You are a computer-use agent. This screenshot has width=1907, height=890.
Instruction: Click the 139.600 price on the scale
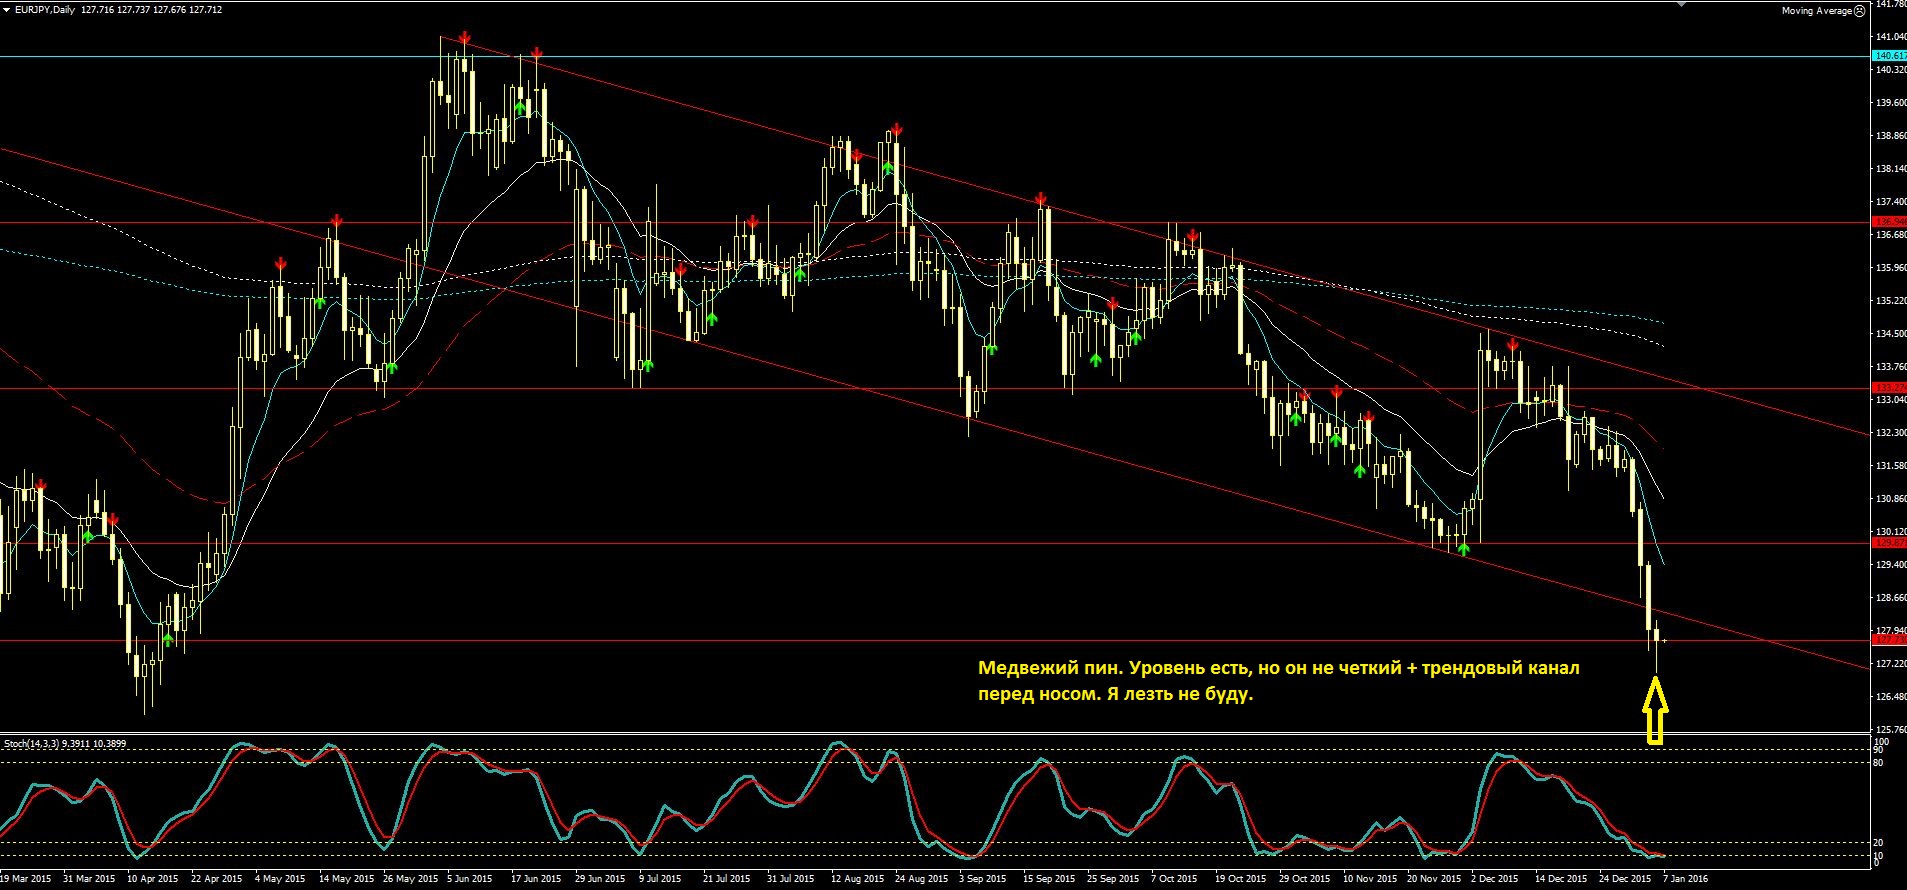[x=1890, y=103]
